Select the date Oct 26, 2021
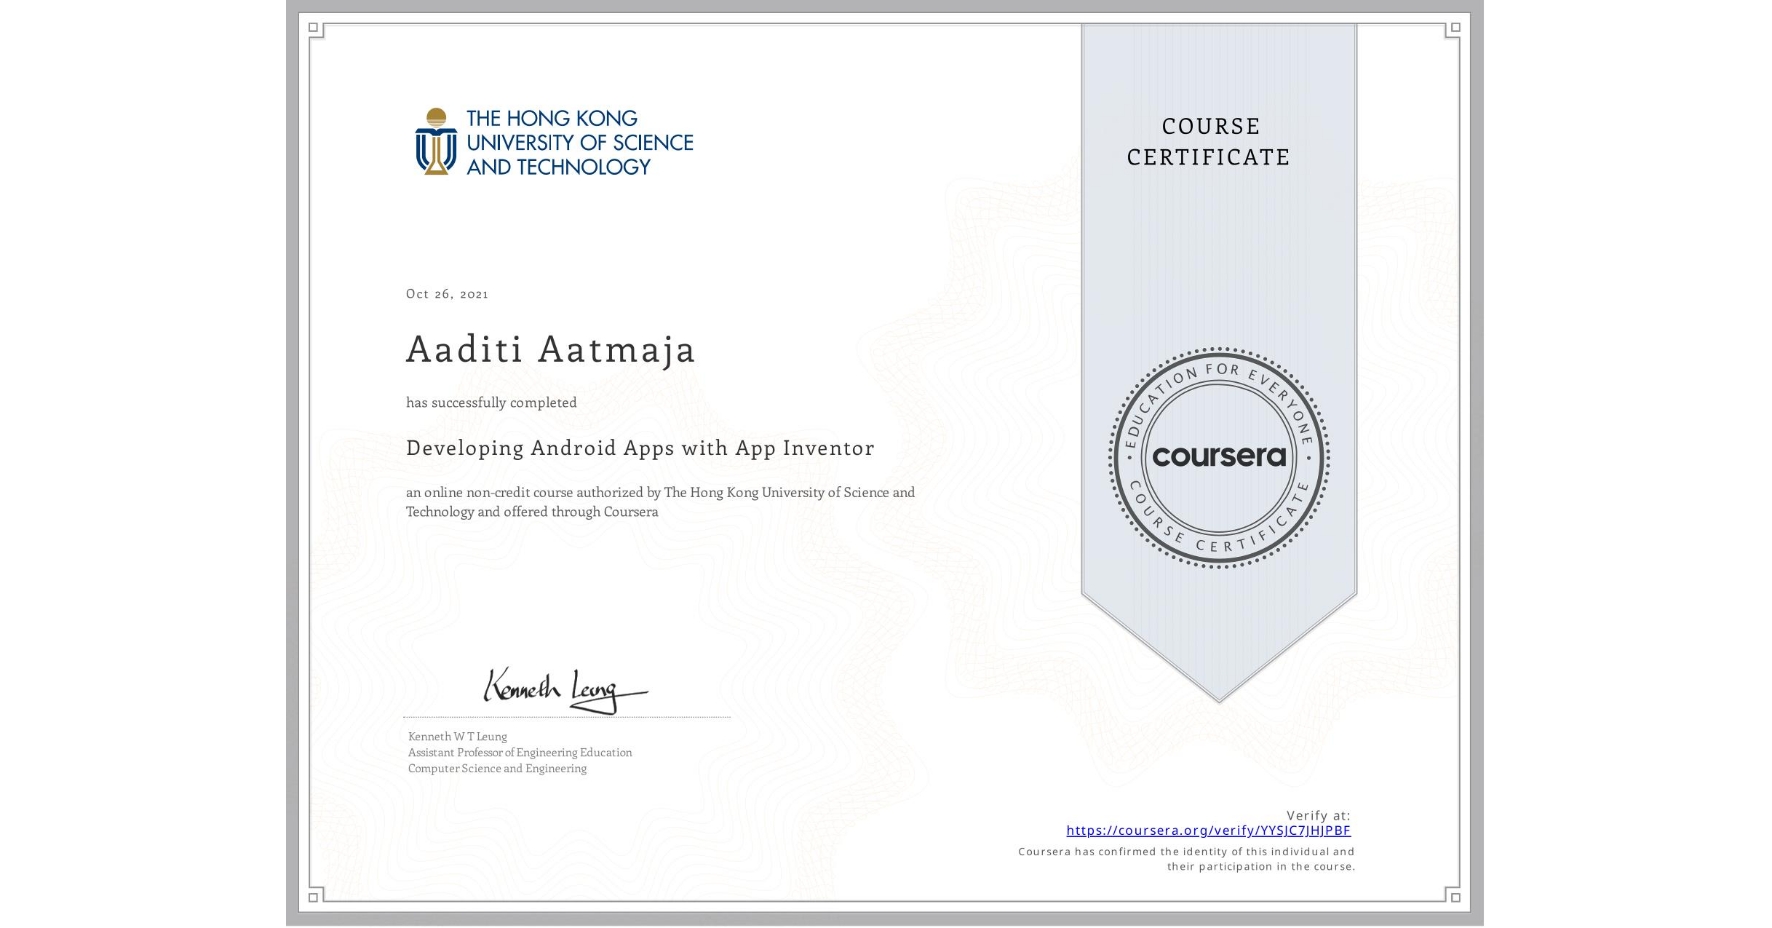The image size is (1772, 928). 448,293
